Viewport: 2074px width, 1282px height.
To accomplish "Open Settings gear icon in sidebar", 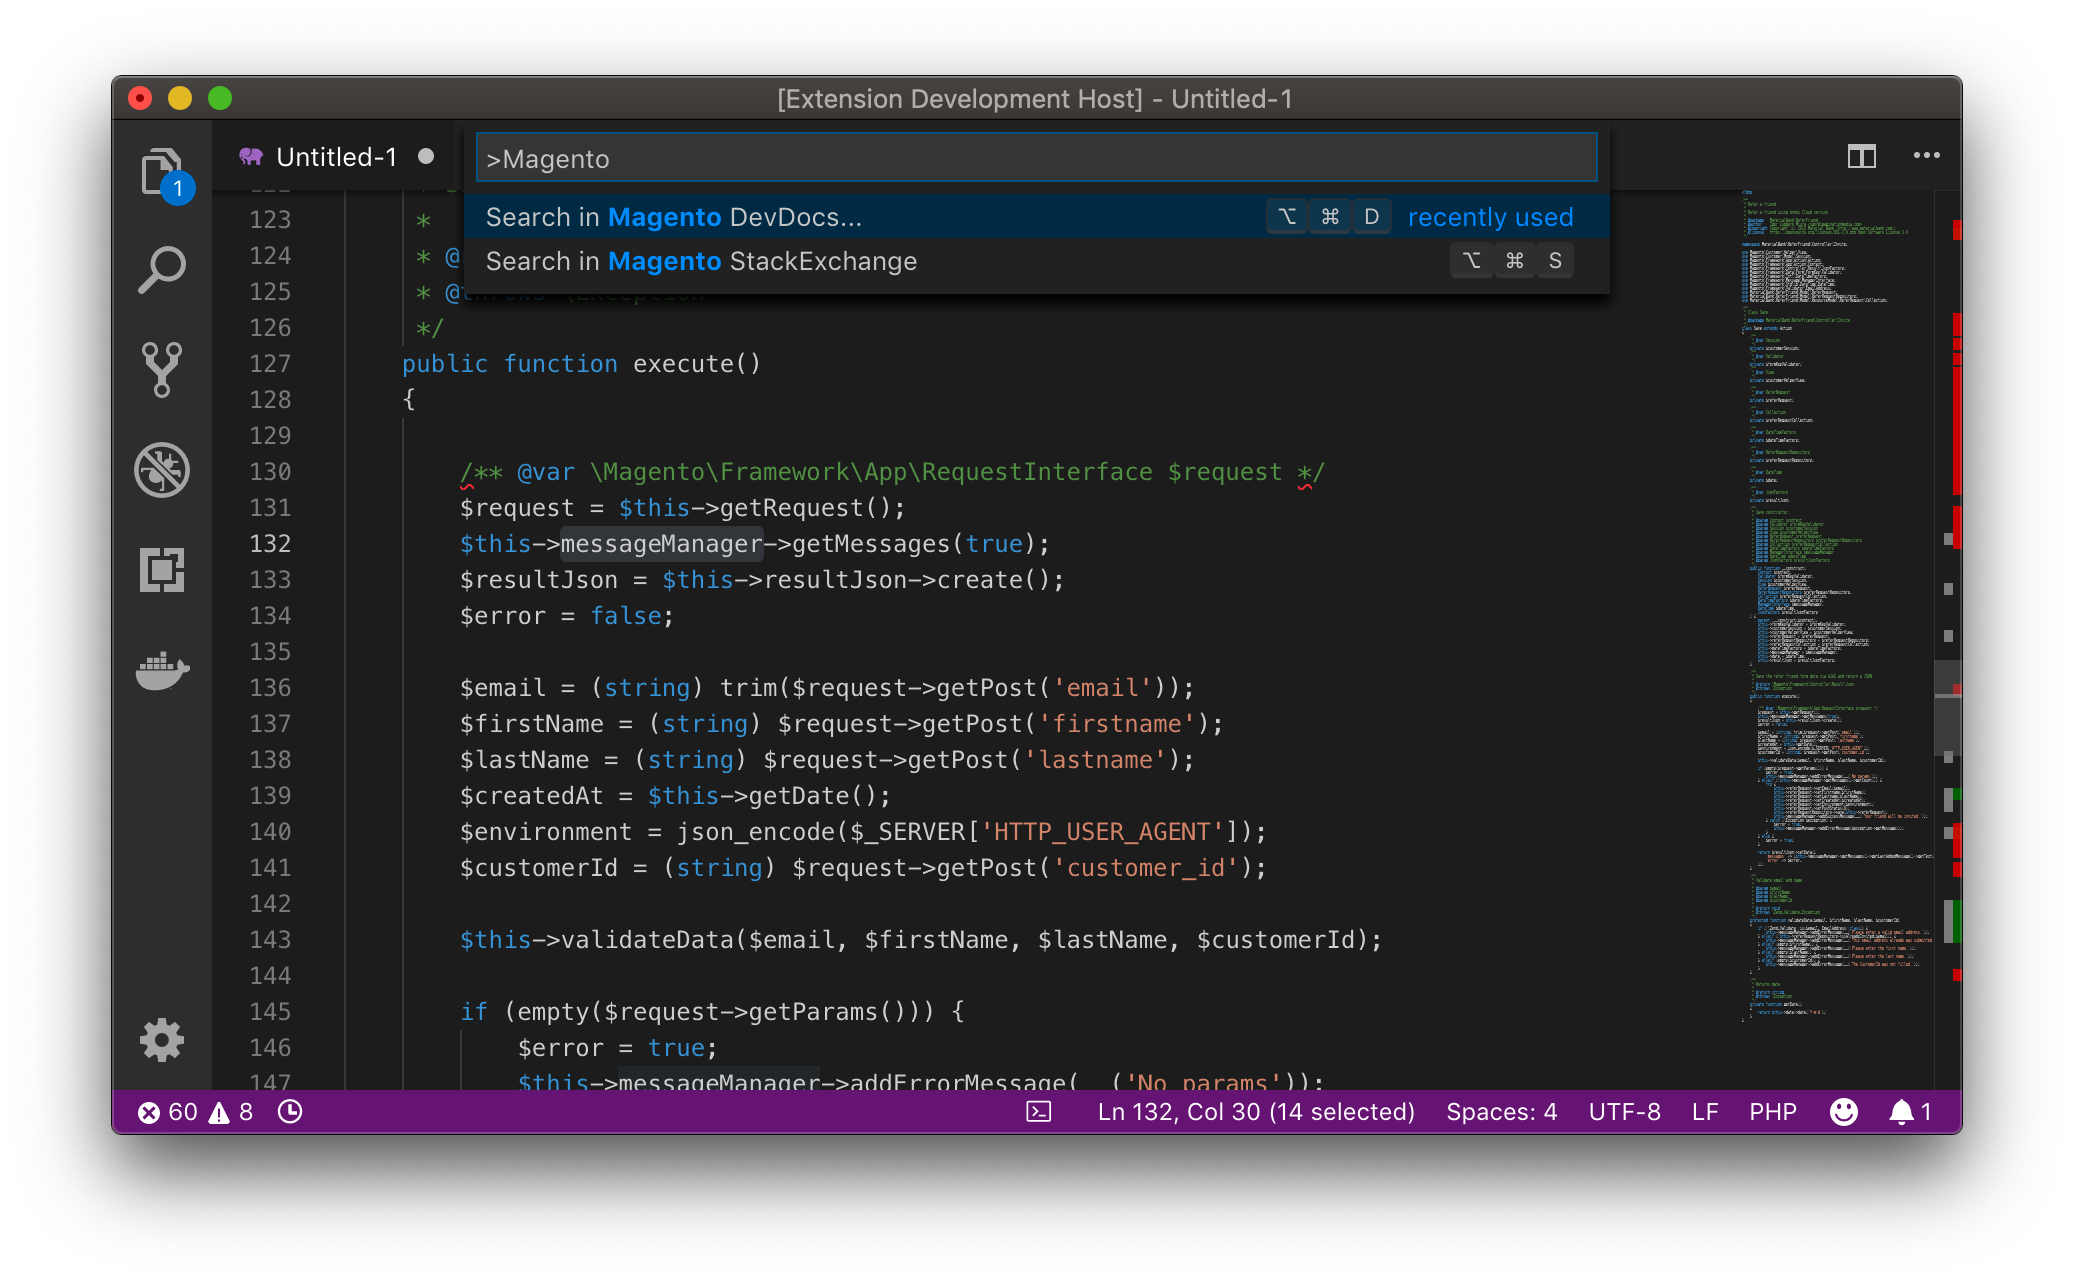I will (x=161, y=1039).
